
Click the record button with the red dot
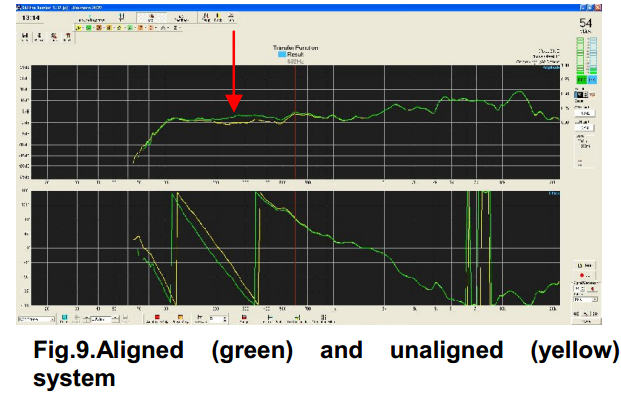[x=585, y=275]
